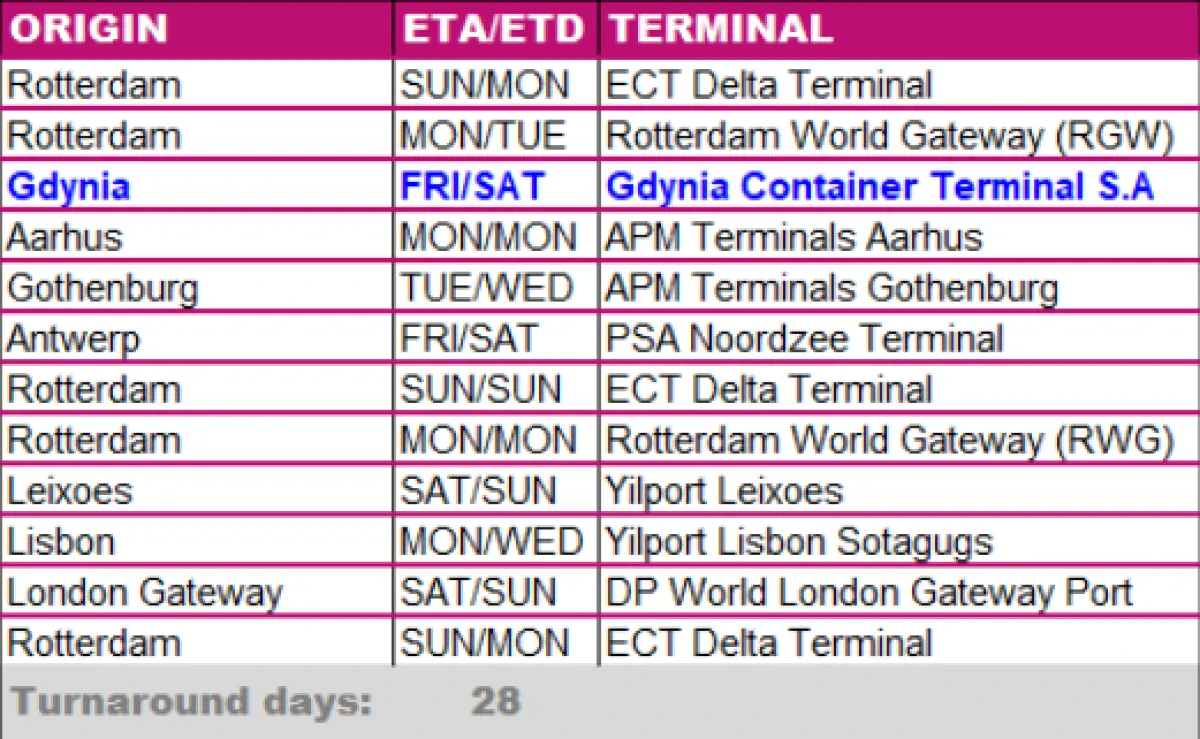Click the ETA/ETD column header
Image resolution: width=1200 pixels, height=739 pixels.
493,29
